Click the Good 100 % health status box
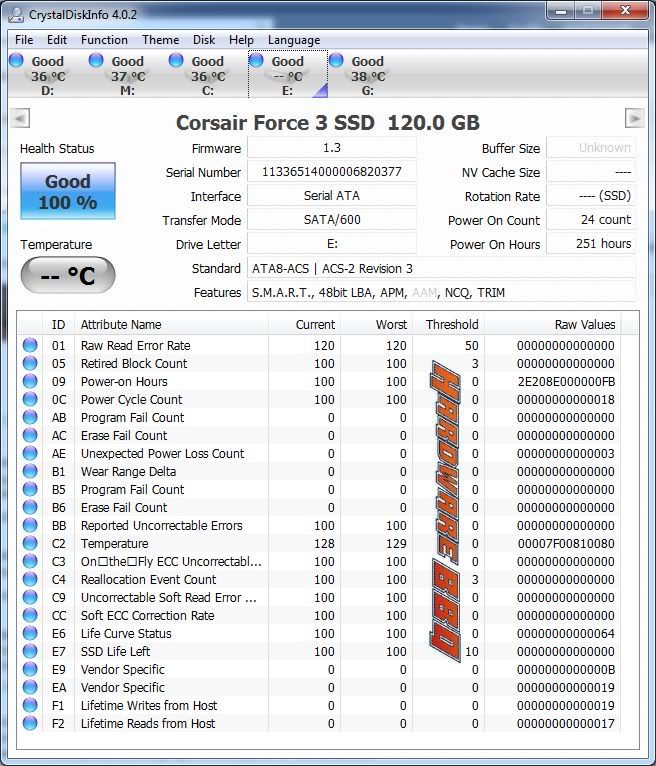 click(68, 191)
